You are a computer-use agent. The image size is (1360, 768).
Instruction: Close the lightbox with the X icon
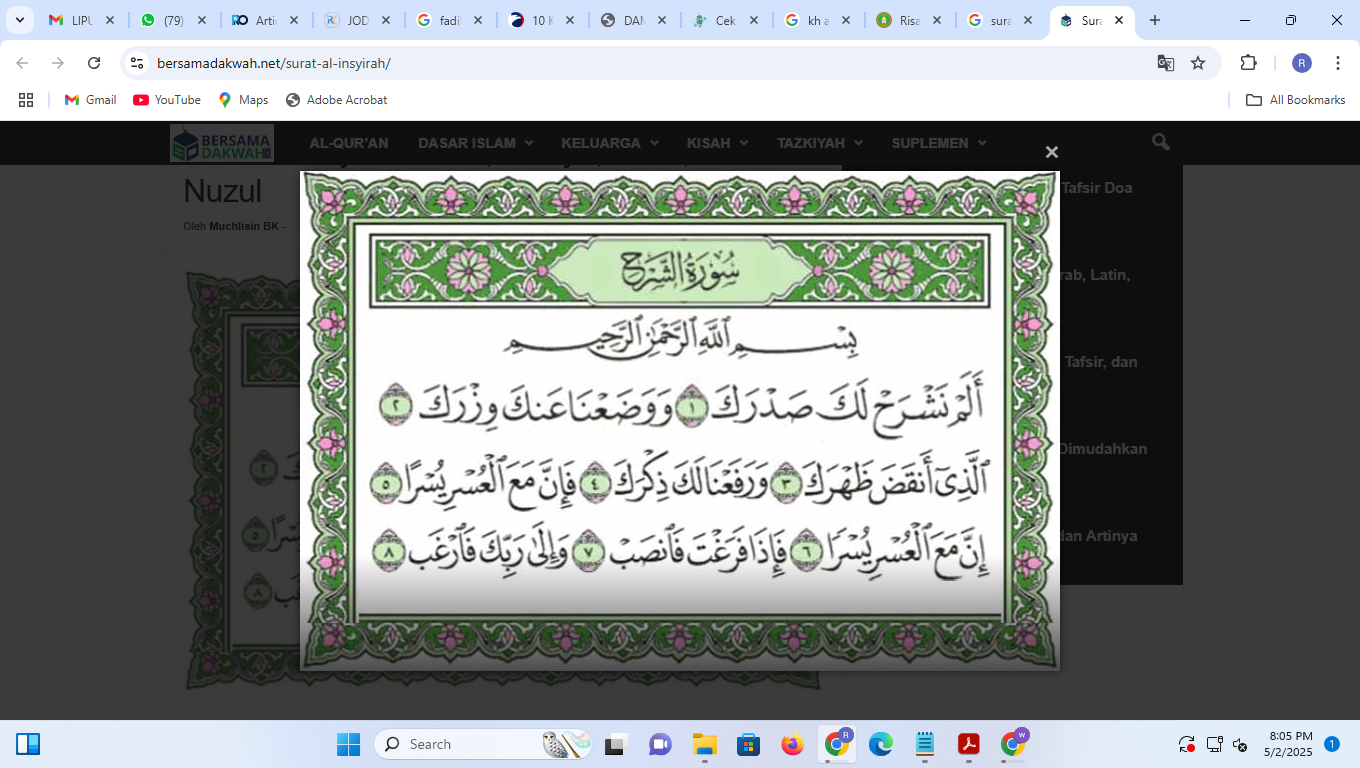[1051, 152]
